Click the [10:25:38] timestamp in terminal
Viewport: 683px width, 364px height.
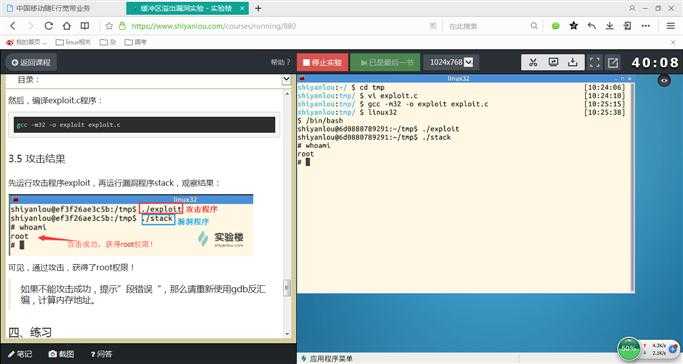coord(604,112)
